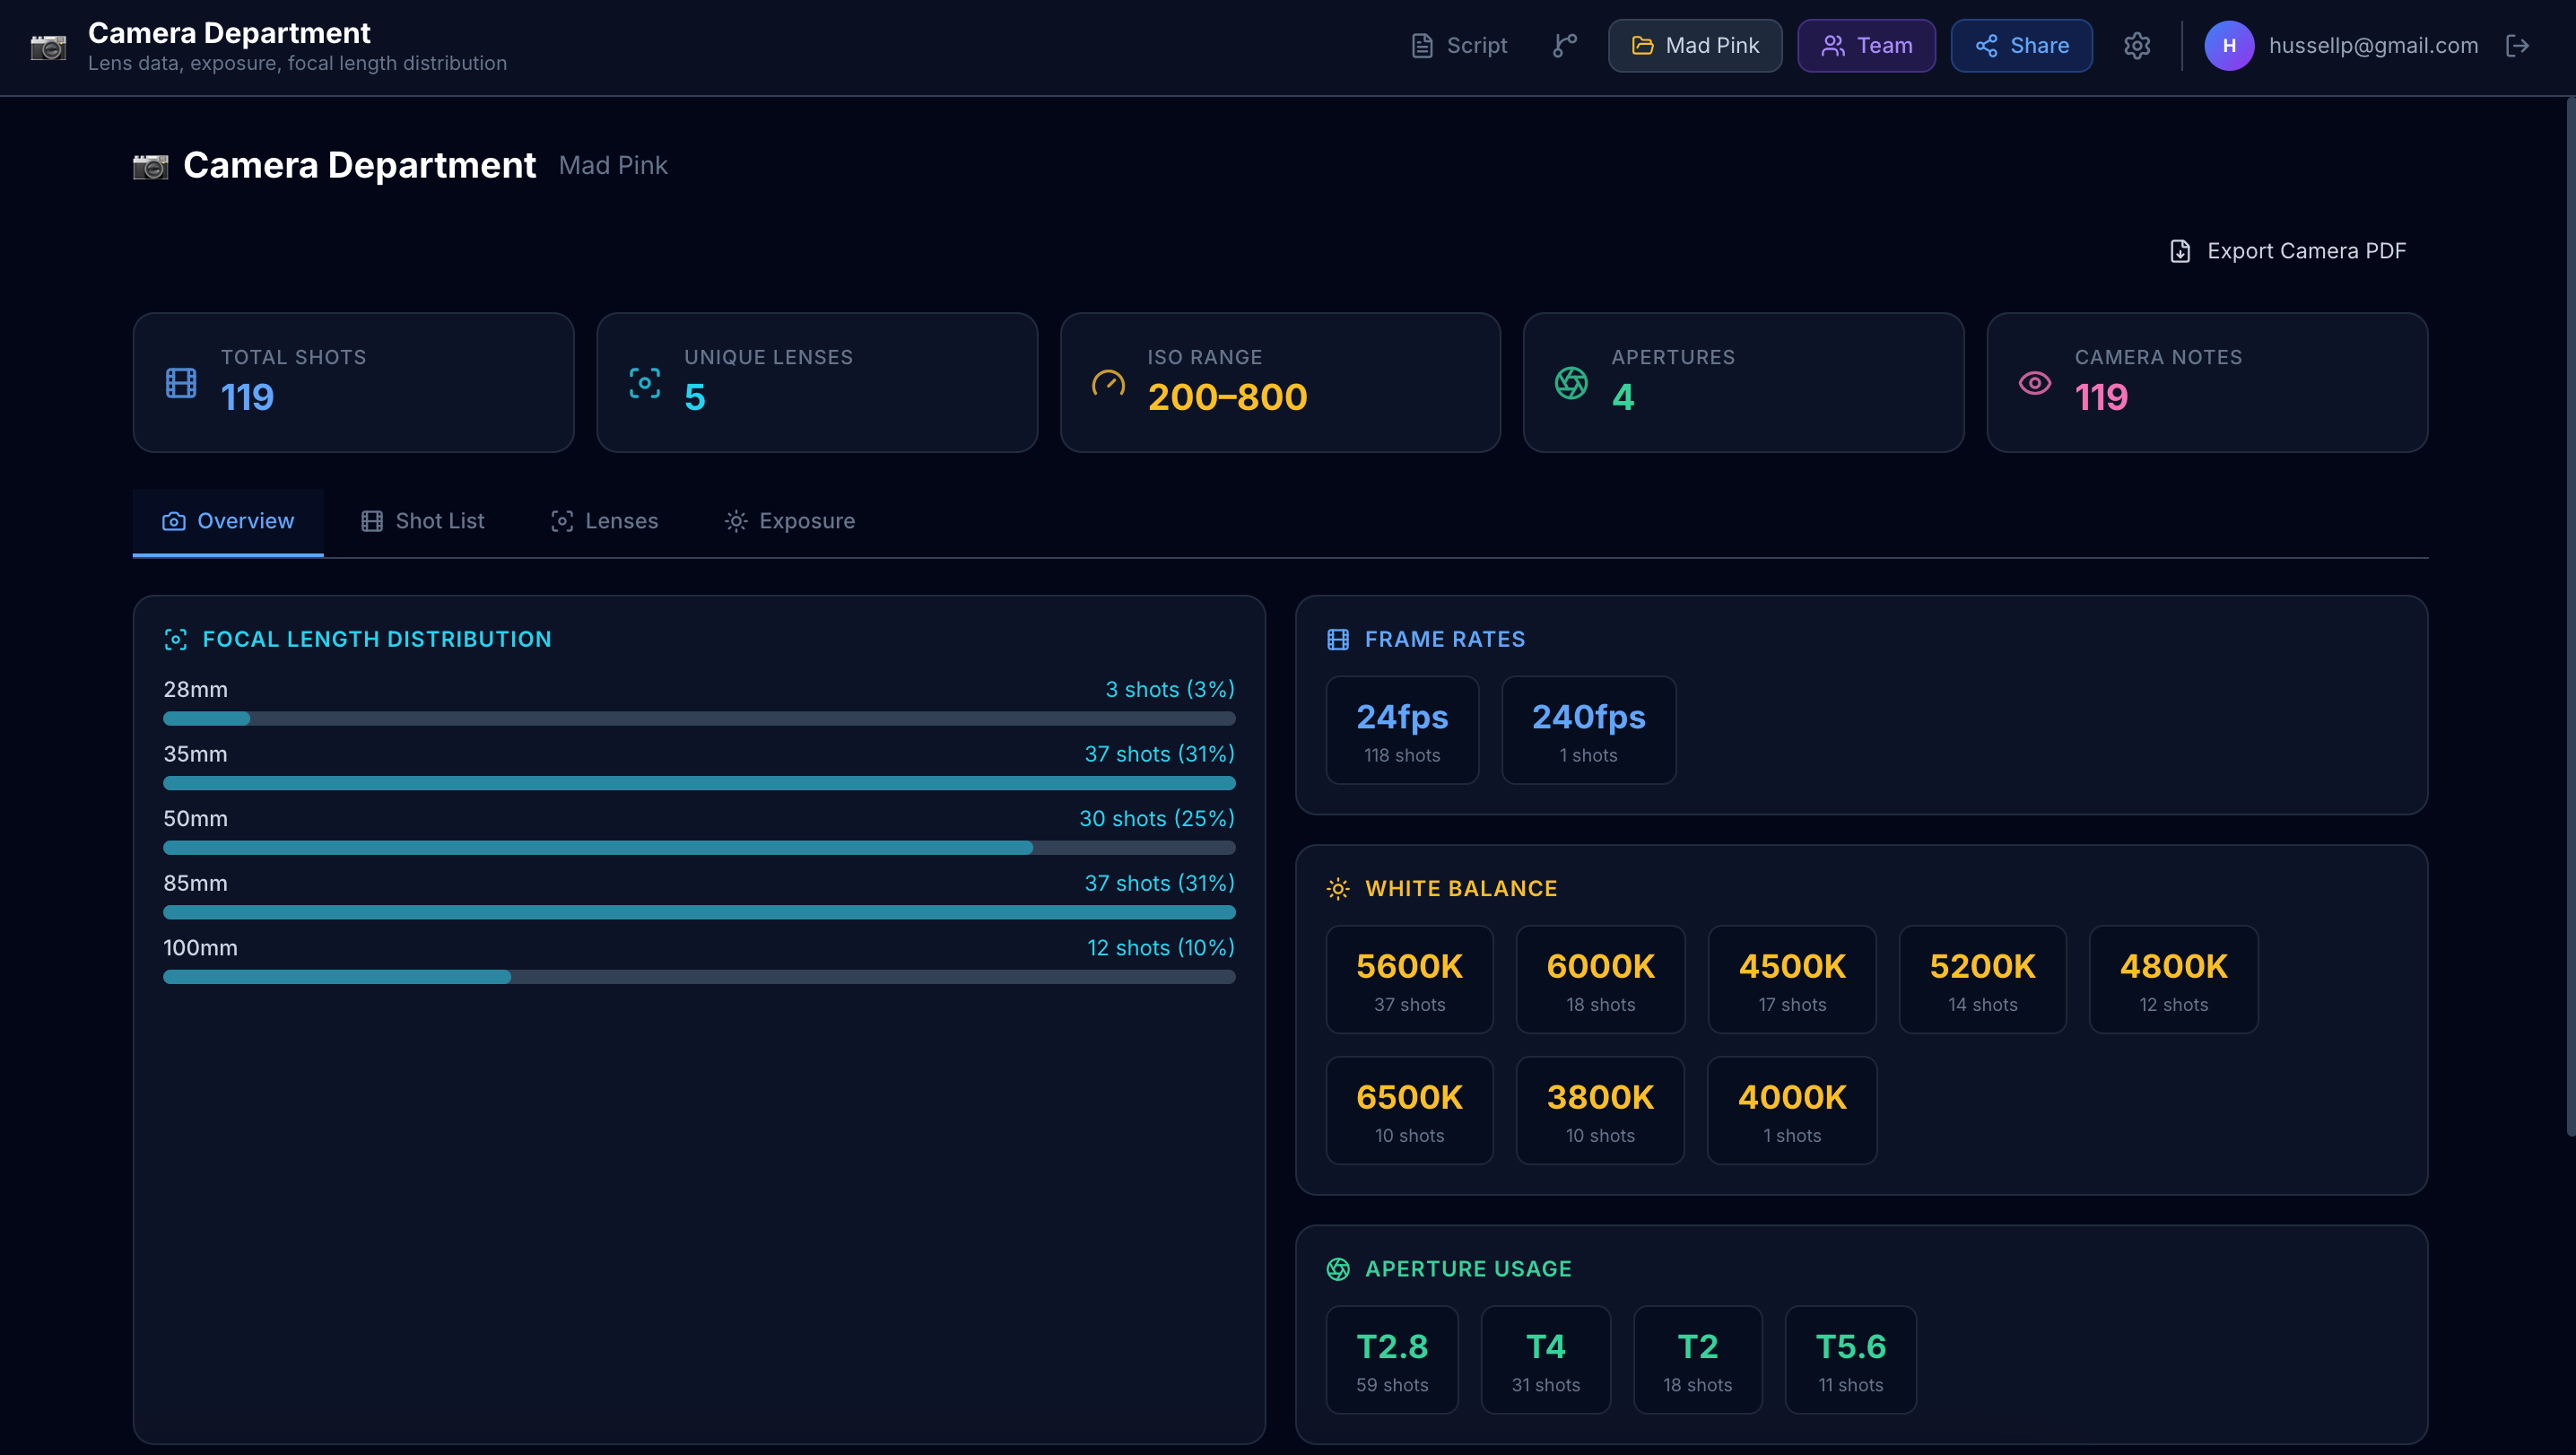Open settings via gear icon

click(x=2137, y=45)
